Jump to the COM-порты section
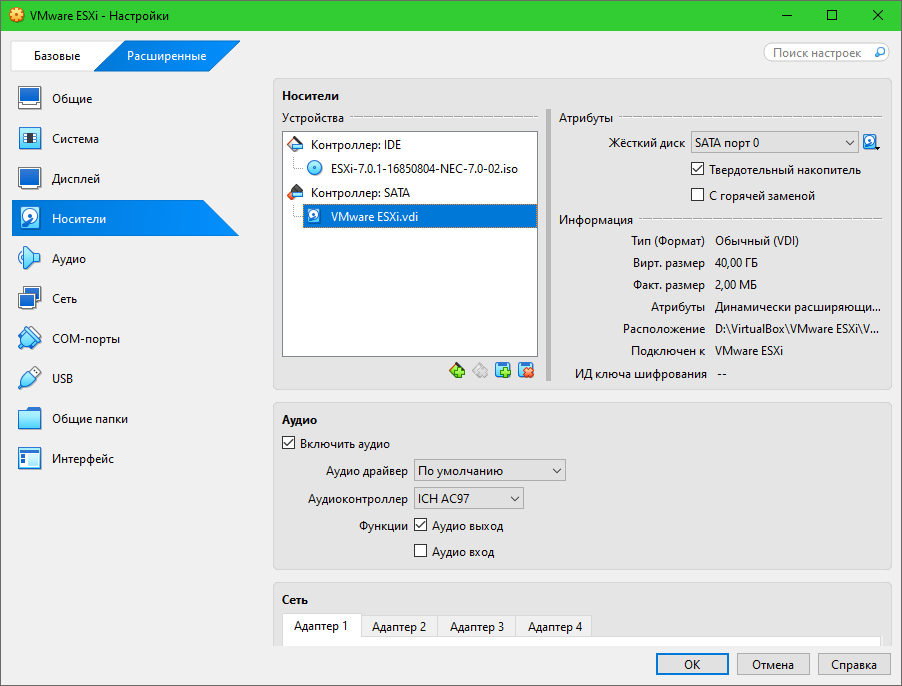Screen dimensions: 902x686 pos(85,339)
